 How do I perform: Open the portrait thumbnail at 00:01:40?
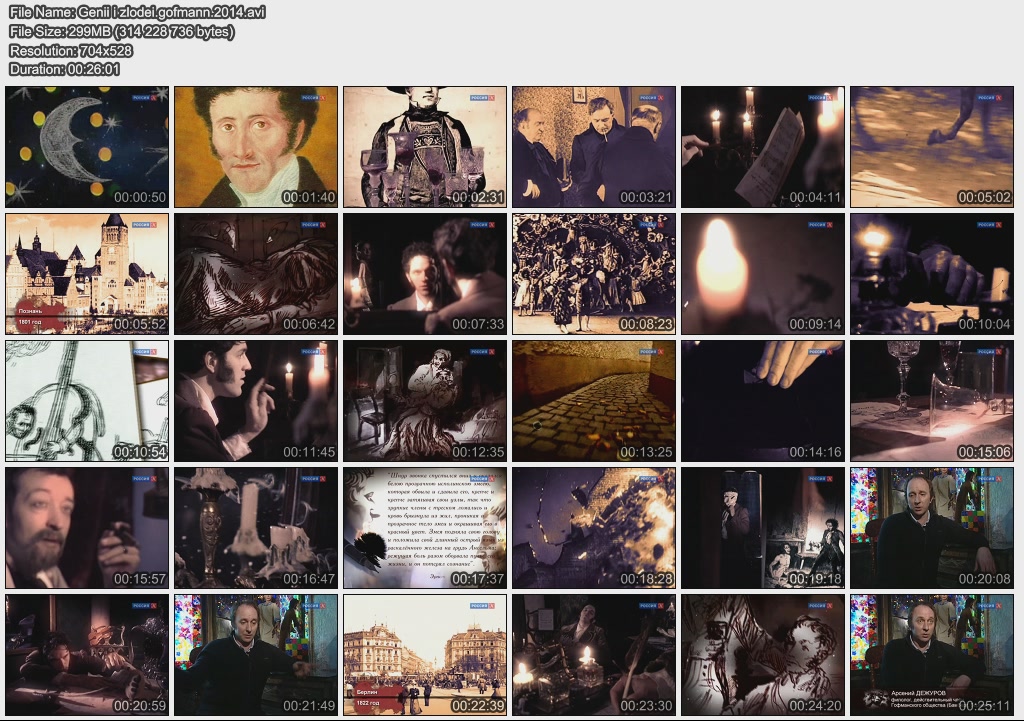coord(256,147)
